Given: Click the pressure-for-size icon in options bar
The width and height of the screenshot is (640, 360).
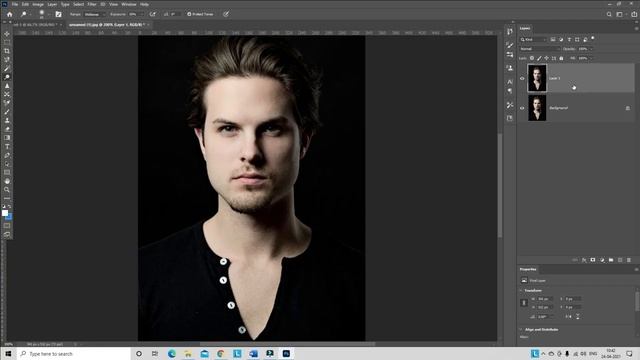Looking at the screenshot, I should pos(226,14).
